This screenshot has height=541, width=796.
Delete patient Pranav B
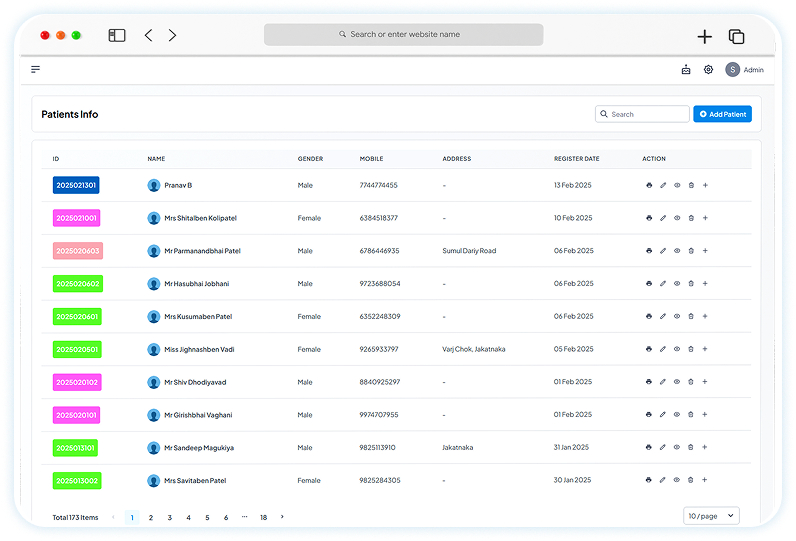[691, 185]
